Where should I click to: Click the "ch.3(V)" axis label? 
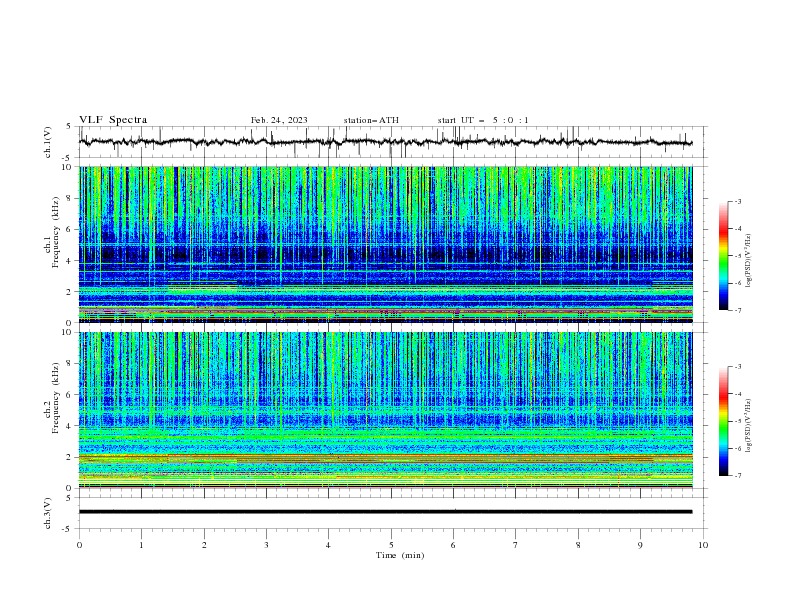pyautogui.click(x=48, y=513)
